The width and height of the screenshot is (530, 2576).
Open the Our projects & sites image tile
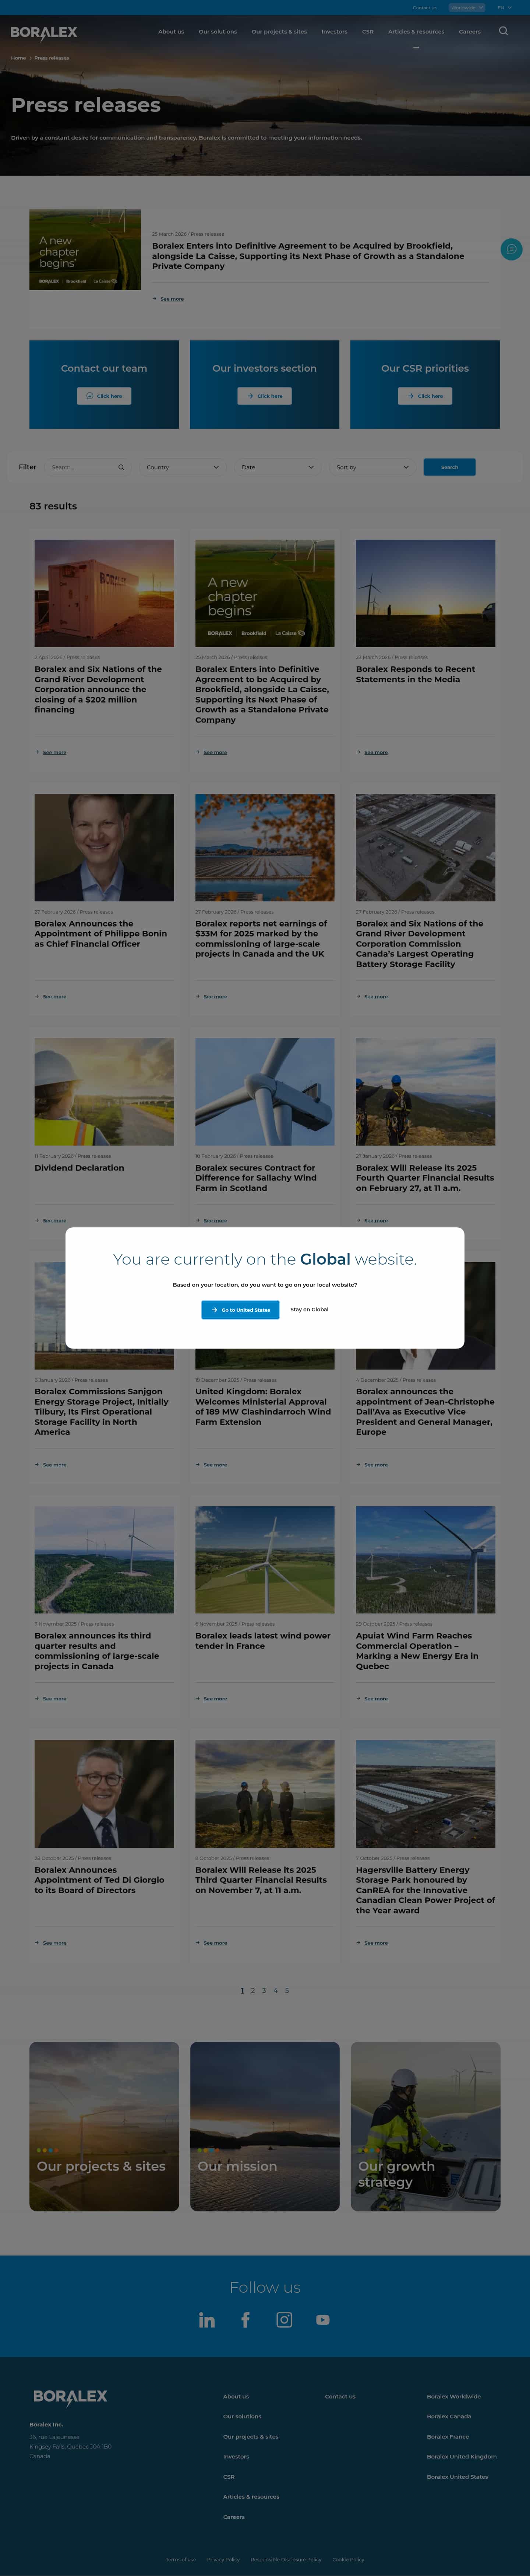point(104,2126)
